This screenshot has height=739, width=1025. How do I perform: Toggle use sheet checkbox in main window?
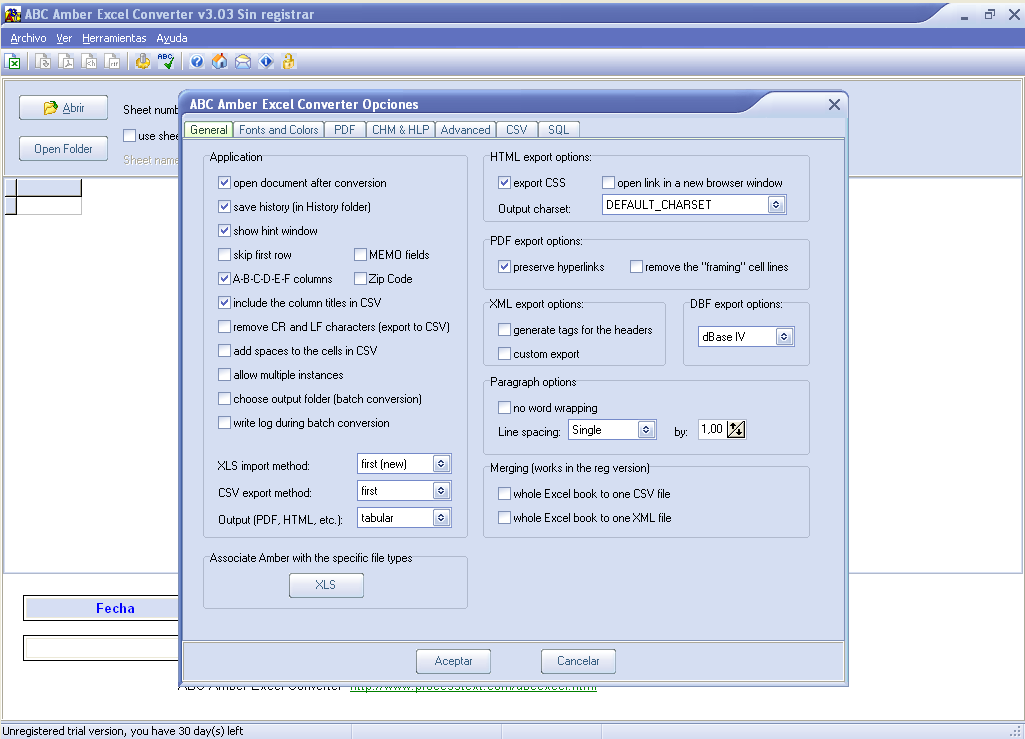[129, 135]
